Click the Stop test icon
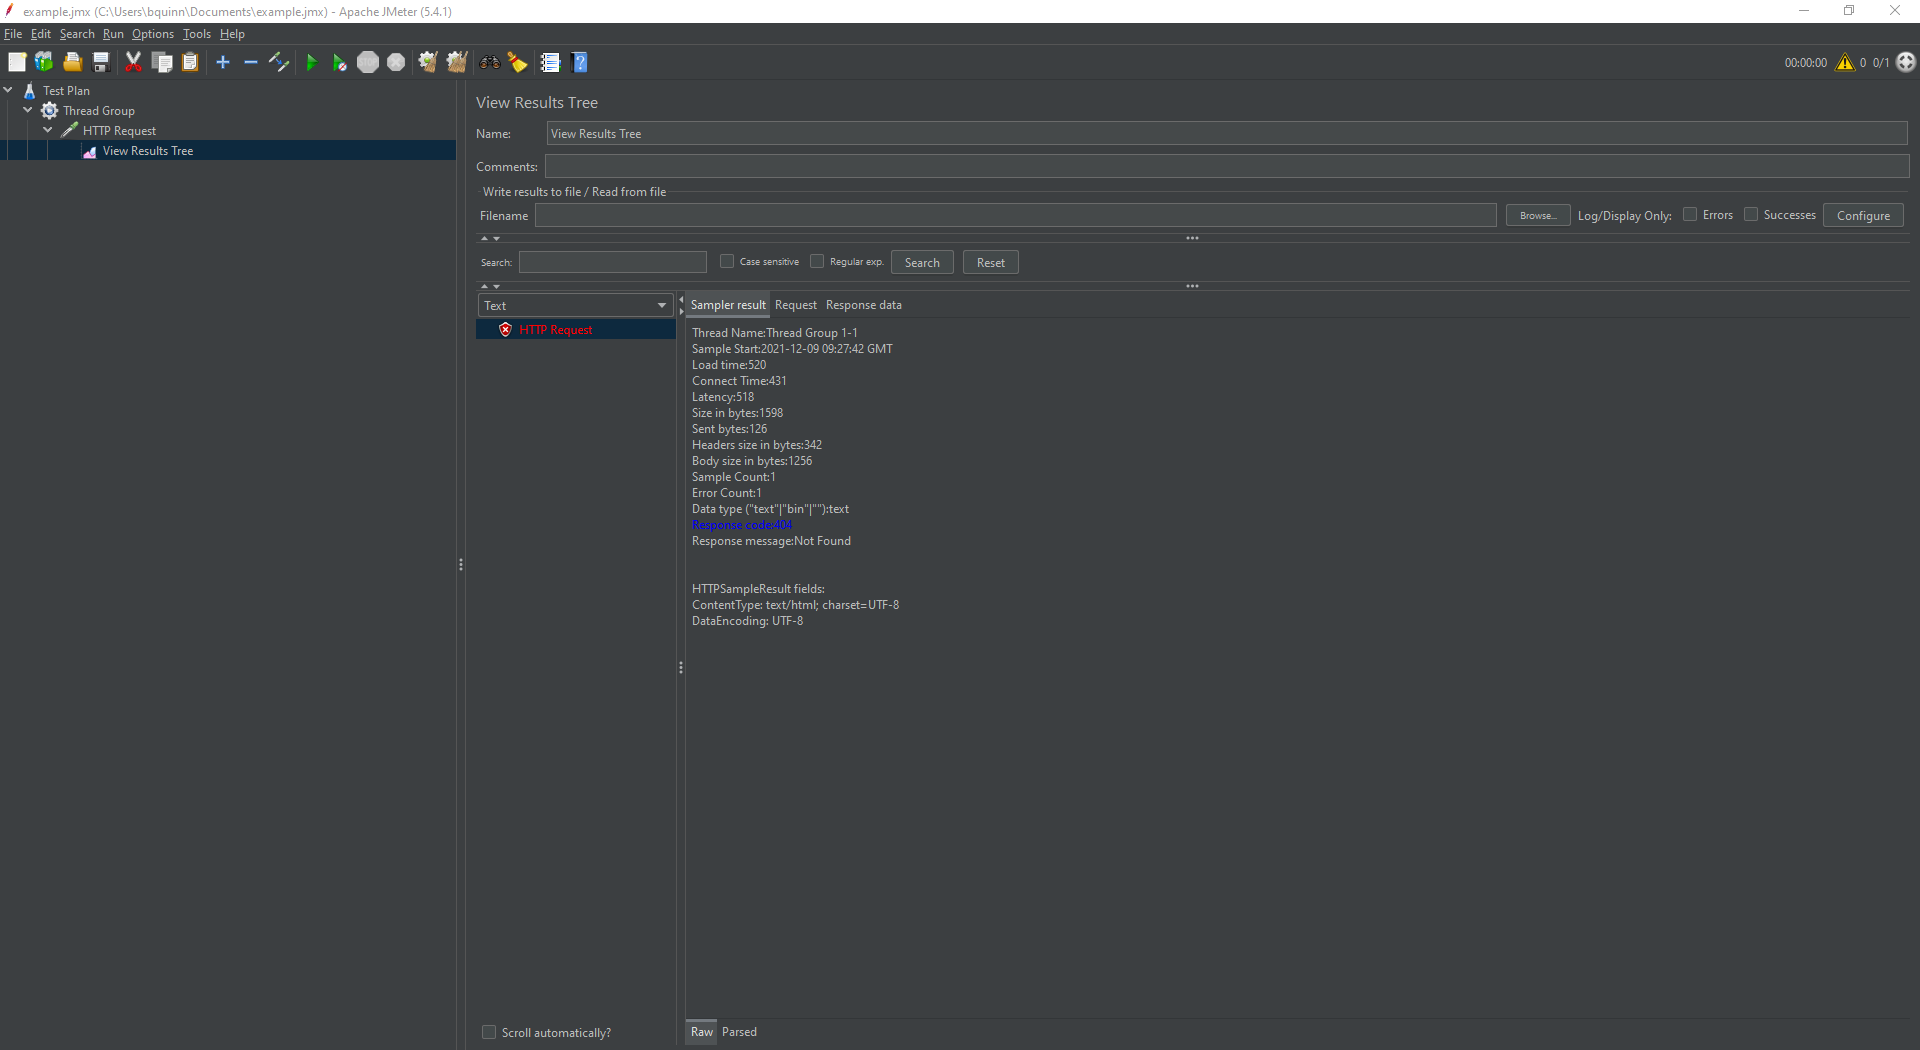Screen dimensions: 1920x1050 click(368, 62)
